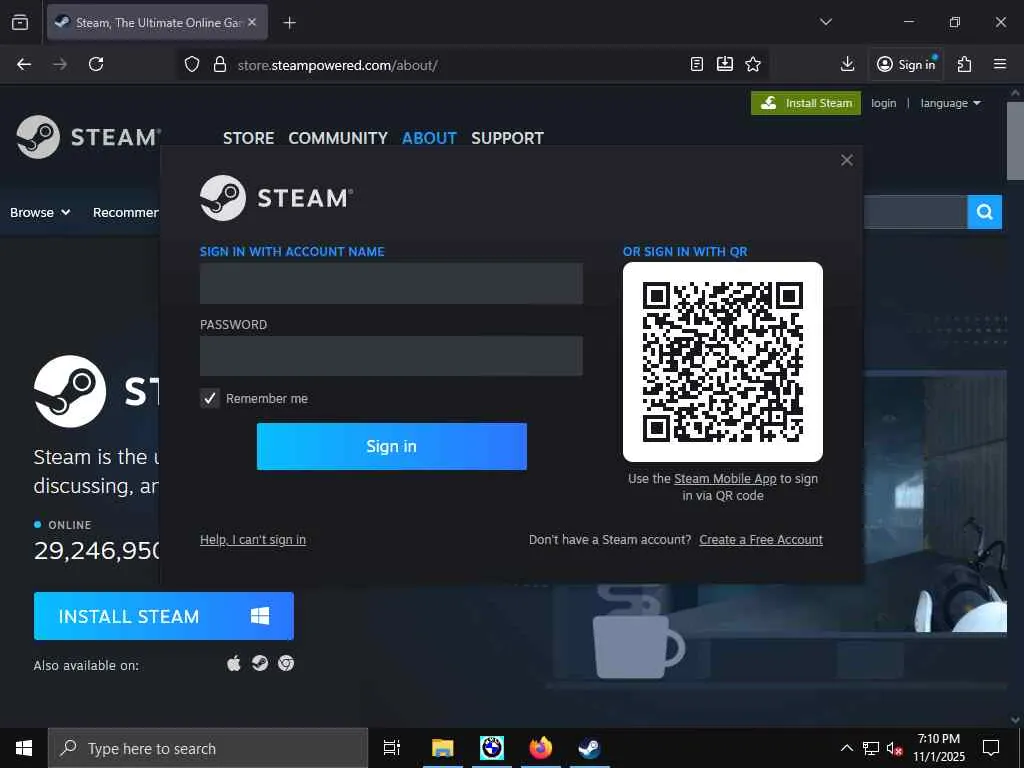Show hidden system tray icons
The width and height of the screenshot is (1024, 768).
tap(846, 748)
